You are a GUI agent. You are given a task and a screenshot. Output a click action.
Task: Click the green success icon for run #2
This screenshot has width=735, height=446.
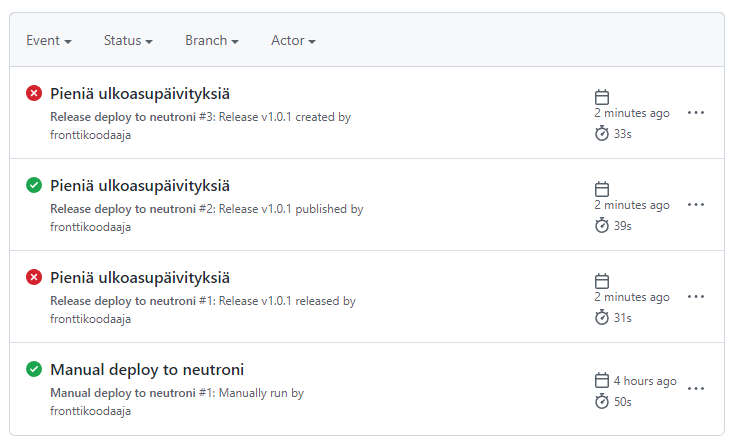point(34,185)
